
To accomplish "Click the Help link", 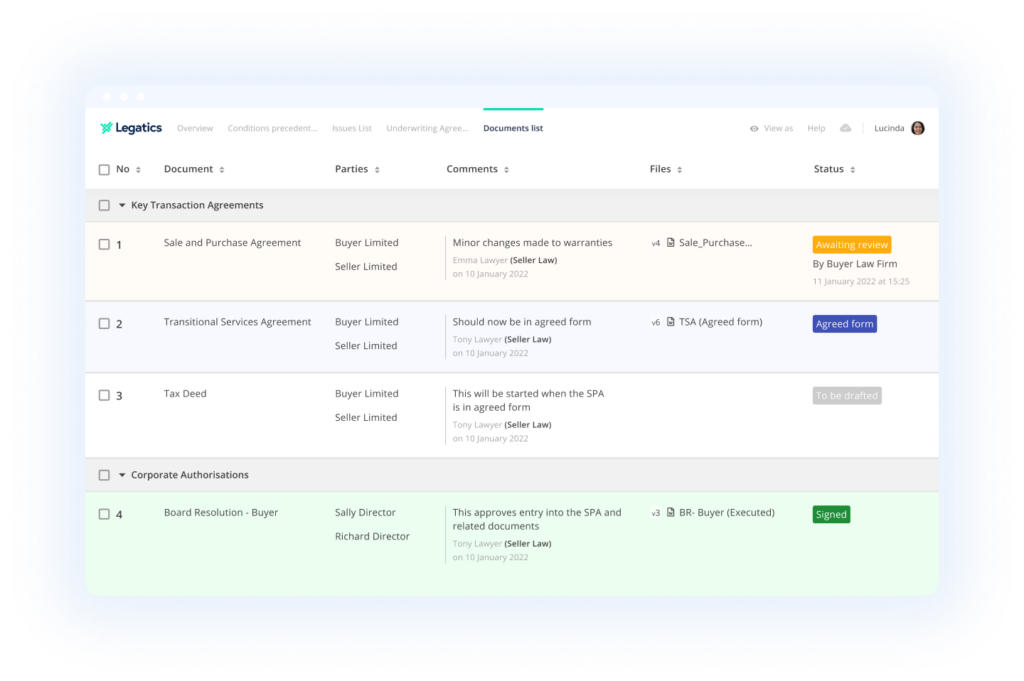I will coord(816,129).
